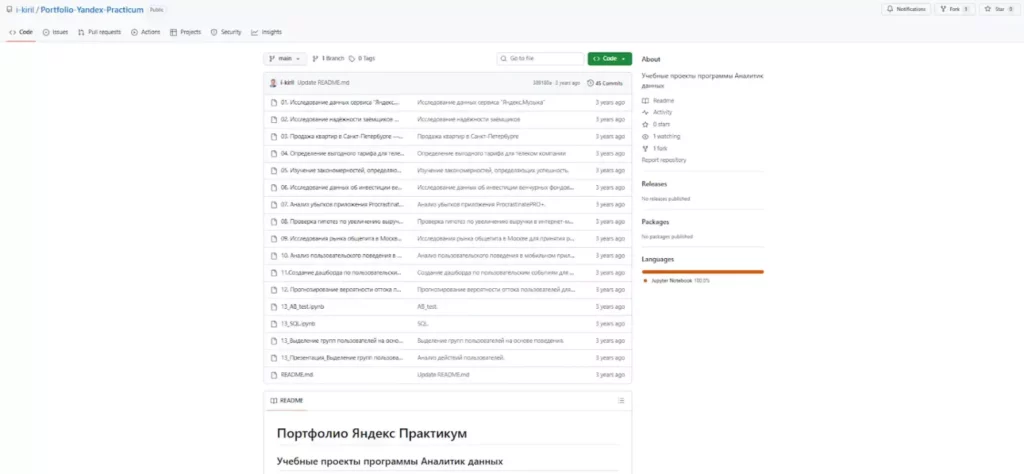Viewport: 1024px width, 474px height.
Task: Open file '04. Определение выгодного тарифа для теле...'
Action: 343,153
